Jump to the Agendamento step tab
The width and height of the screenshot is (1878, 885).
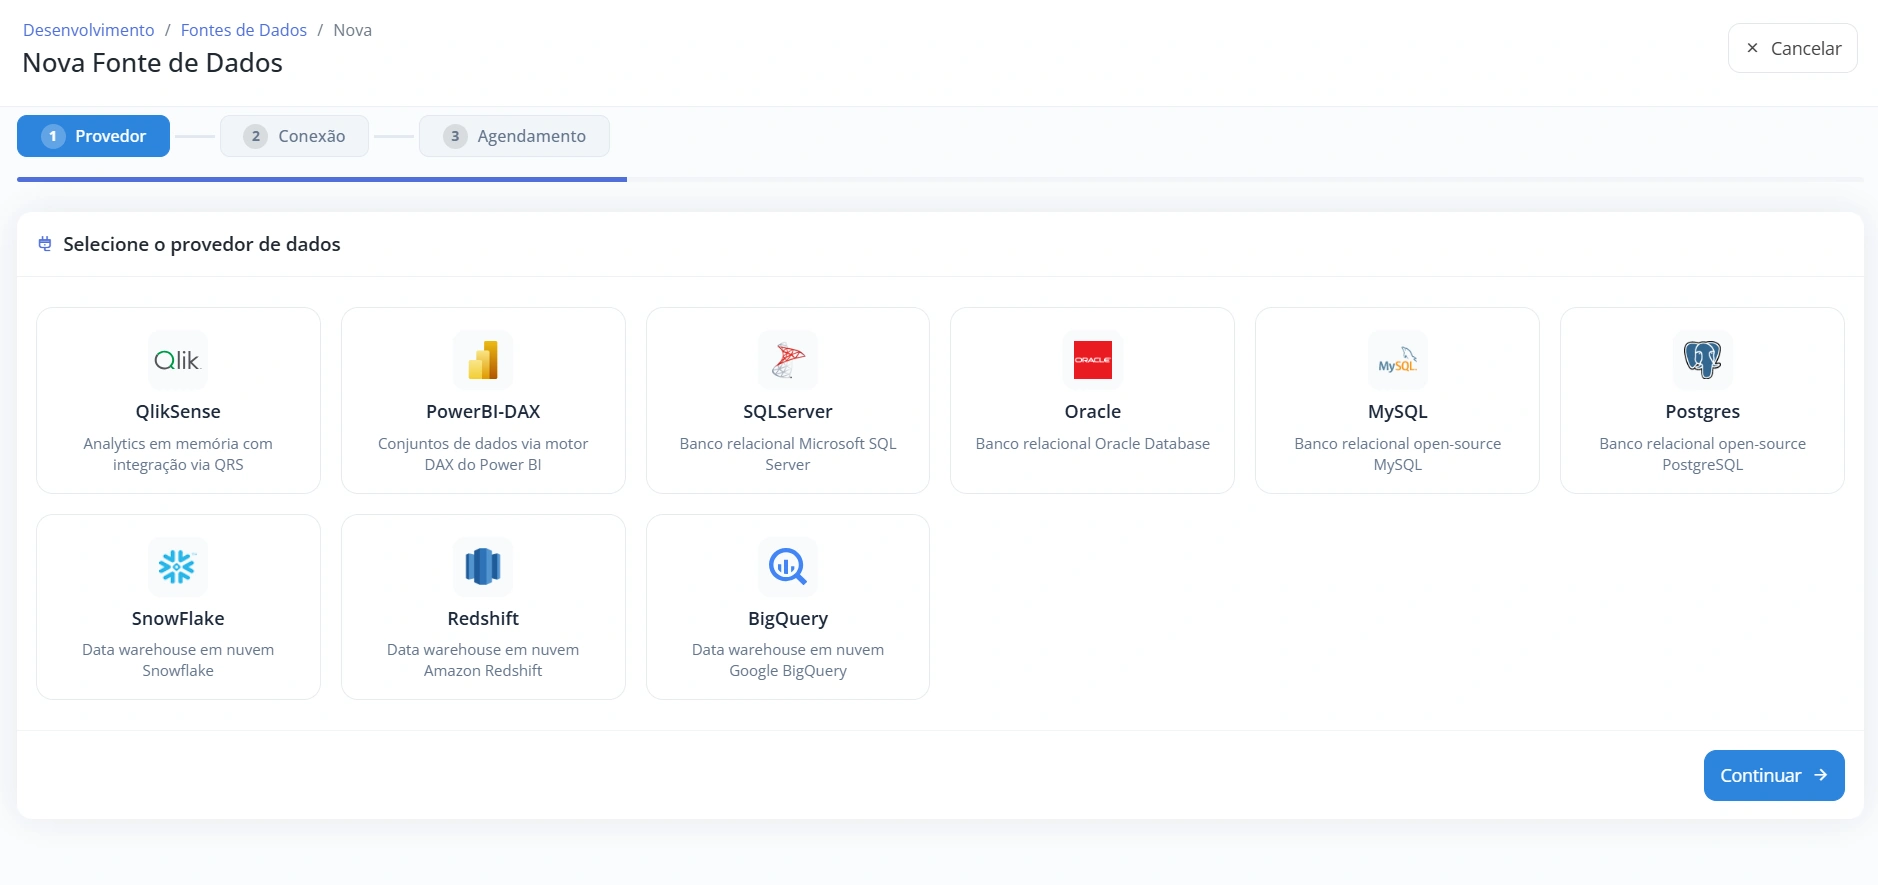[514, 136]
